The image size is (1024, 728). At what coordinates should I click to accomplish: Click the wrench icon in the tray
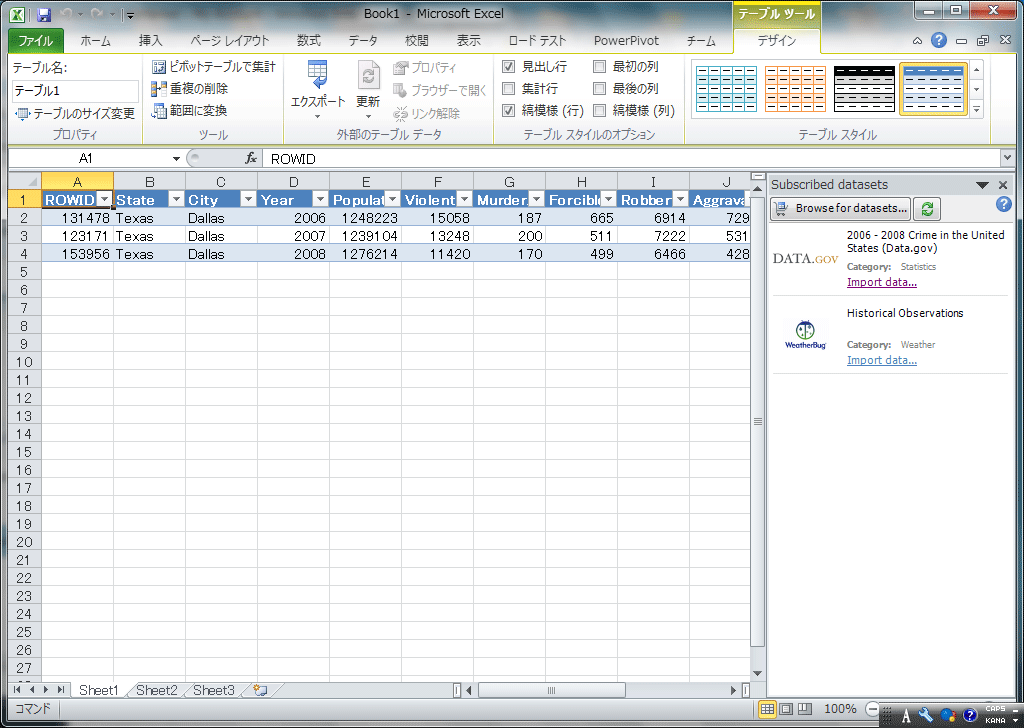click(925, 716)
